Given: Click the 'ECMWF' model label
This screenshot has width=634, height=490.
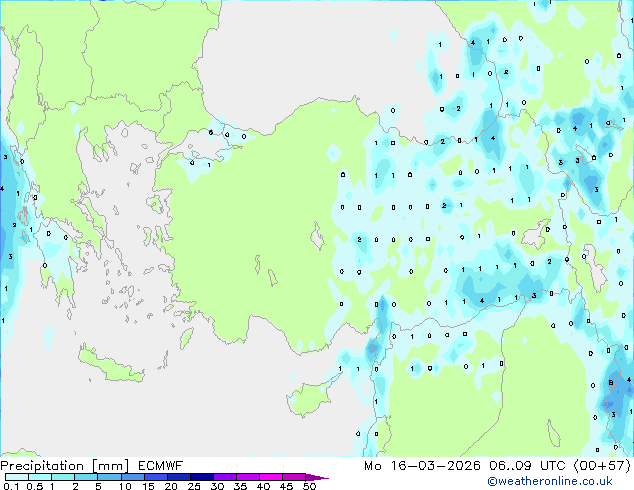Looking at the screenshot, I should (x=161, y=466).
